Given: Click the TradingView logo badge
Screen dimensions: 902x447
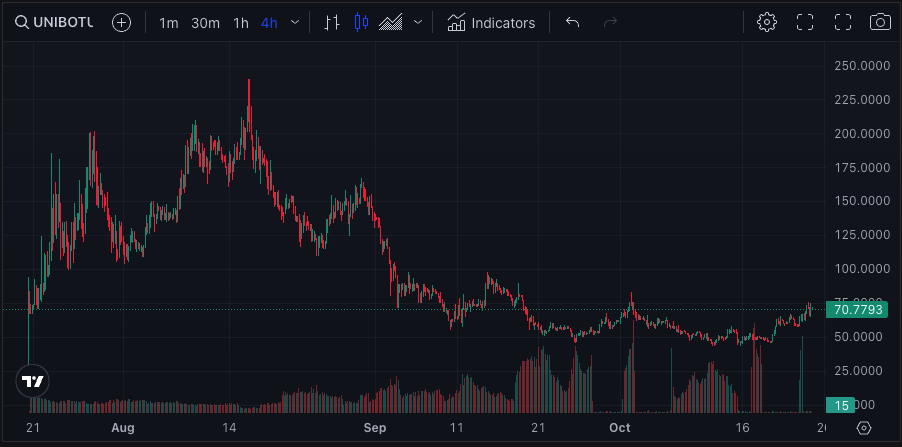Looking at the screenshot, I should click(33, 381).
